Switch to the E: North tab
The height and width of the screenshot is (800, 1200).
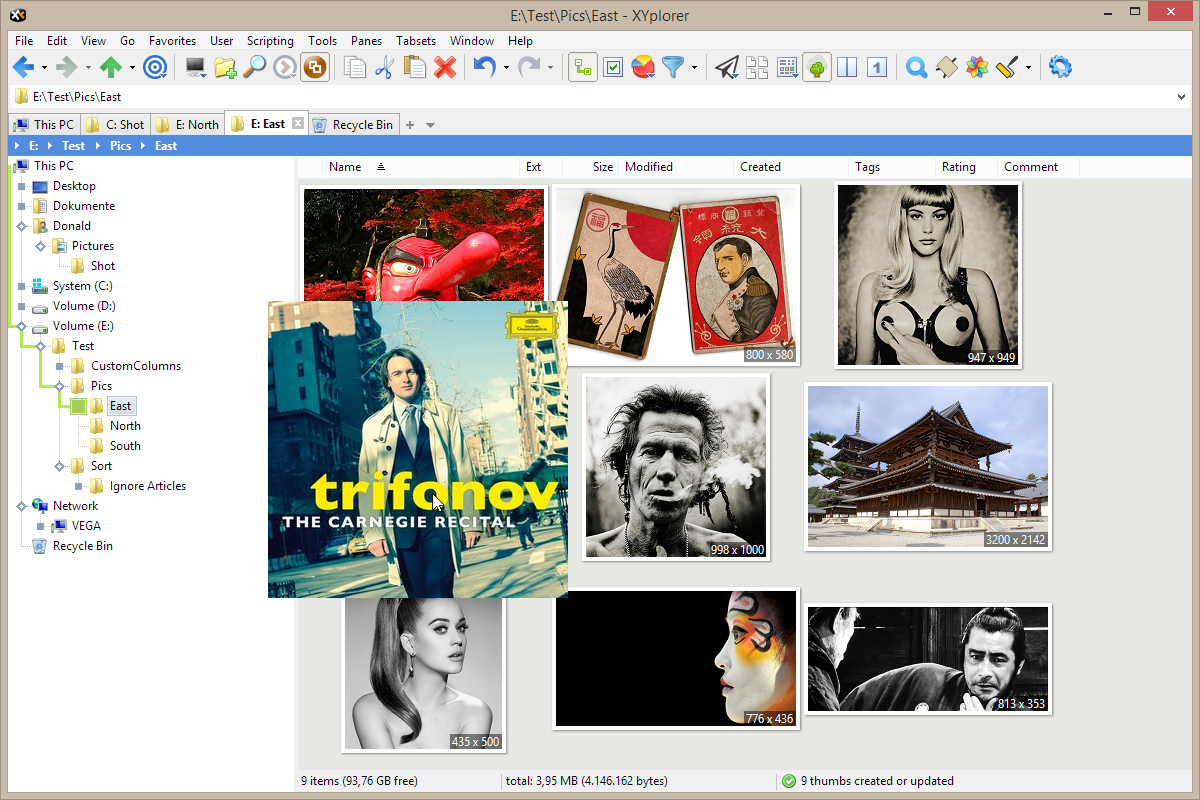tap(187, 125)
